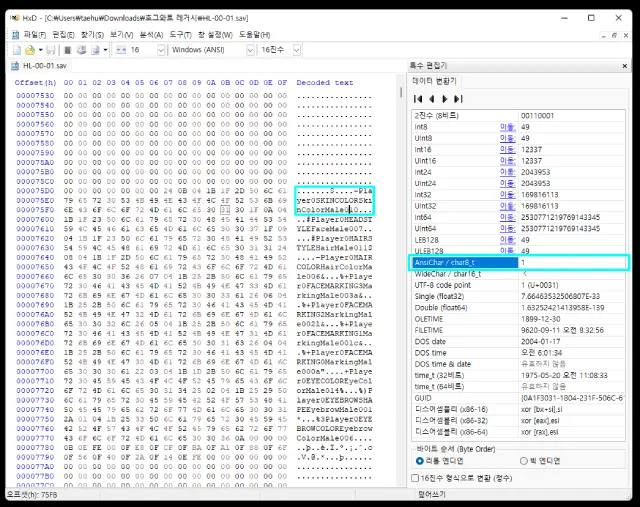This screenshot has height=507, width=640.
Task: Enable the 16진수 형식으로 변환 (정수) checkbox
Action: click(415, 478)
